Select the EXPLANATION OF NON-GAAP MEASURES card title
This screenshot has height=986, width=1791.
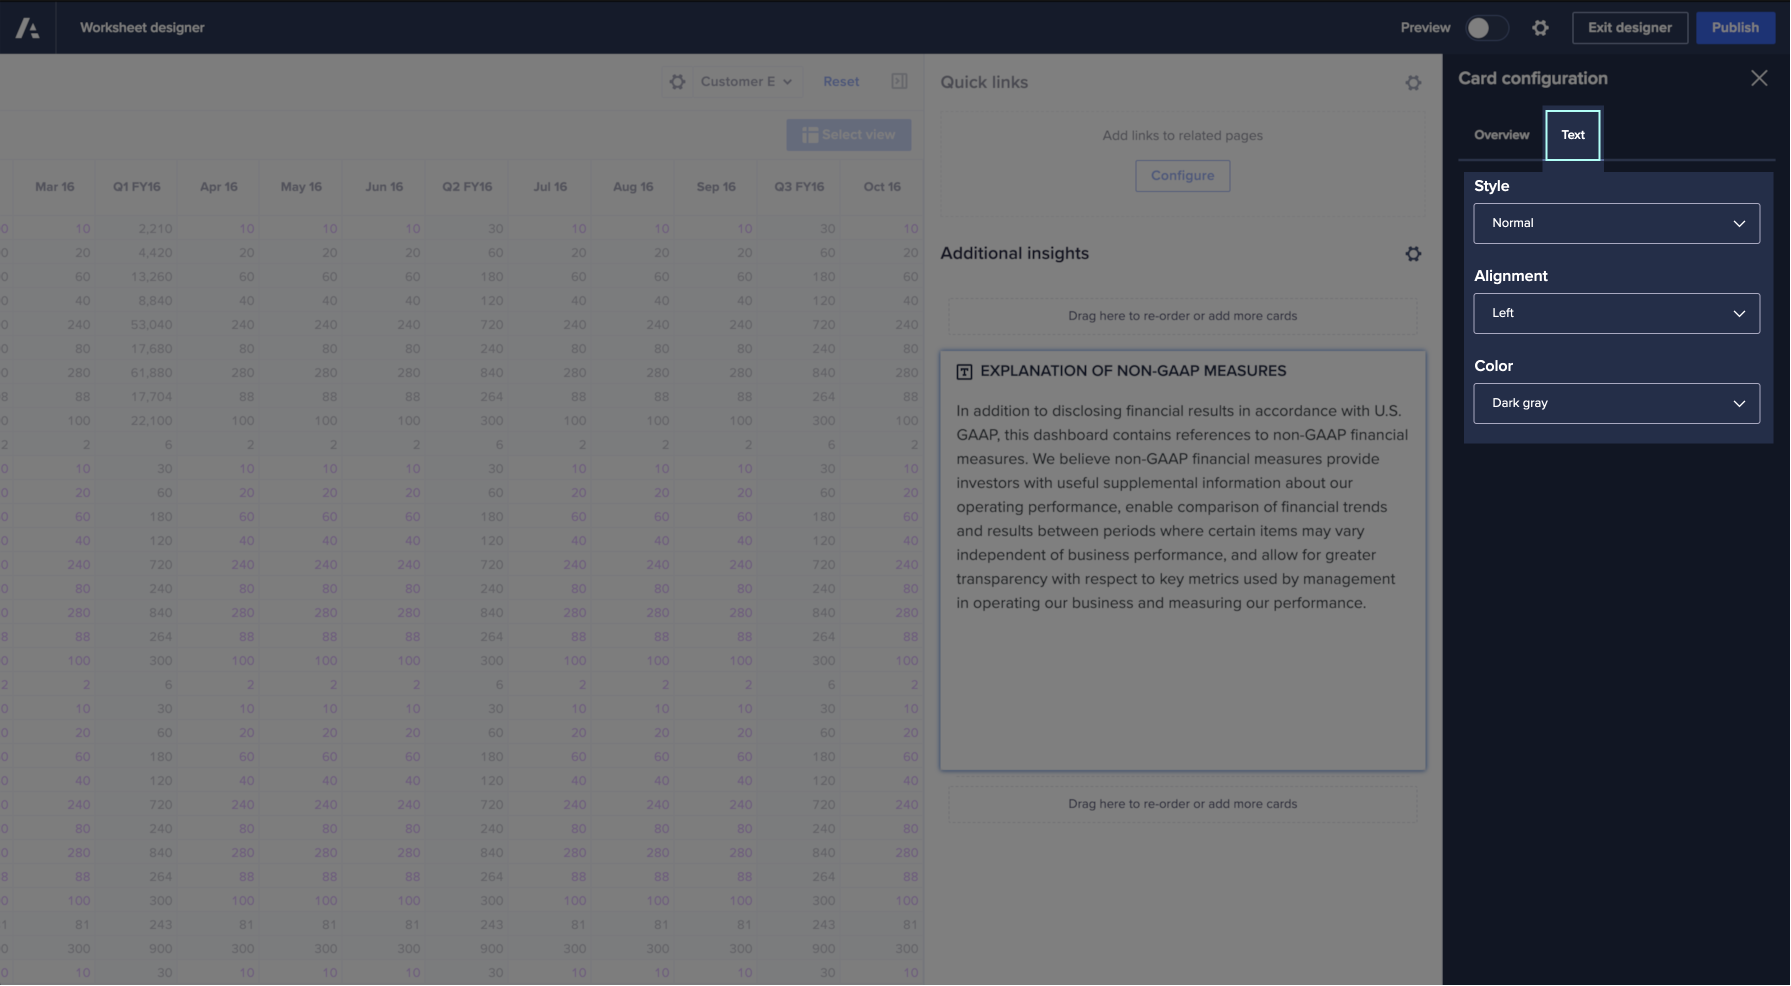click(1133, 371)
